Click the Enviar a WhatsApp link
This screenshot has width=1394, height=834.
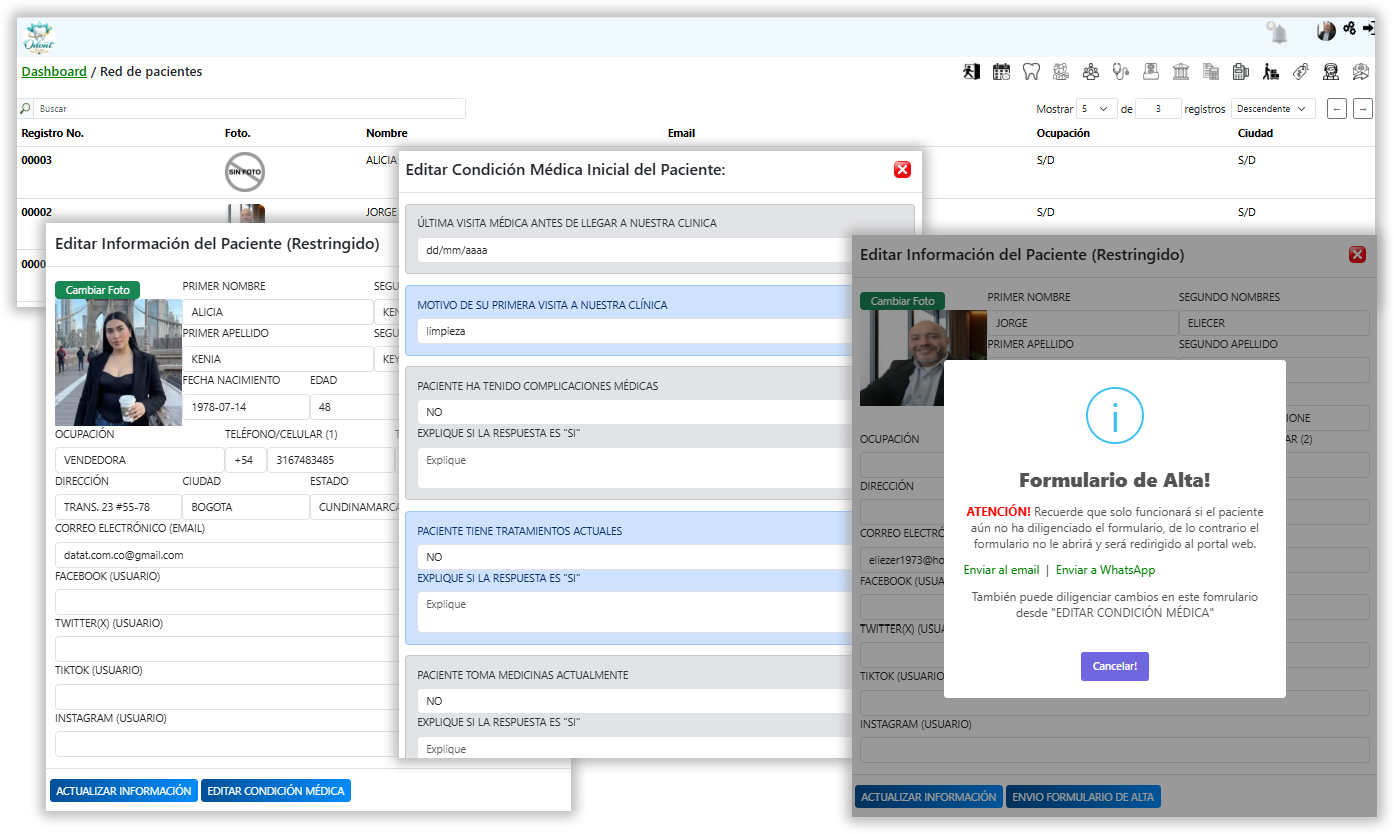[1105, 570]
